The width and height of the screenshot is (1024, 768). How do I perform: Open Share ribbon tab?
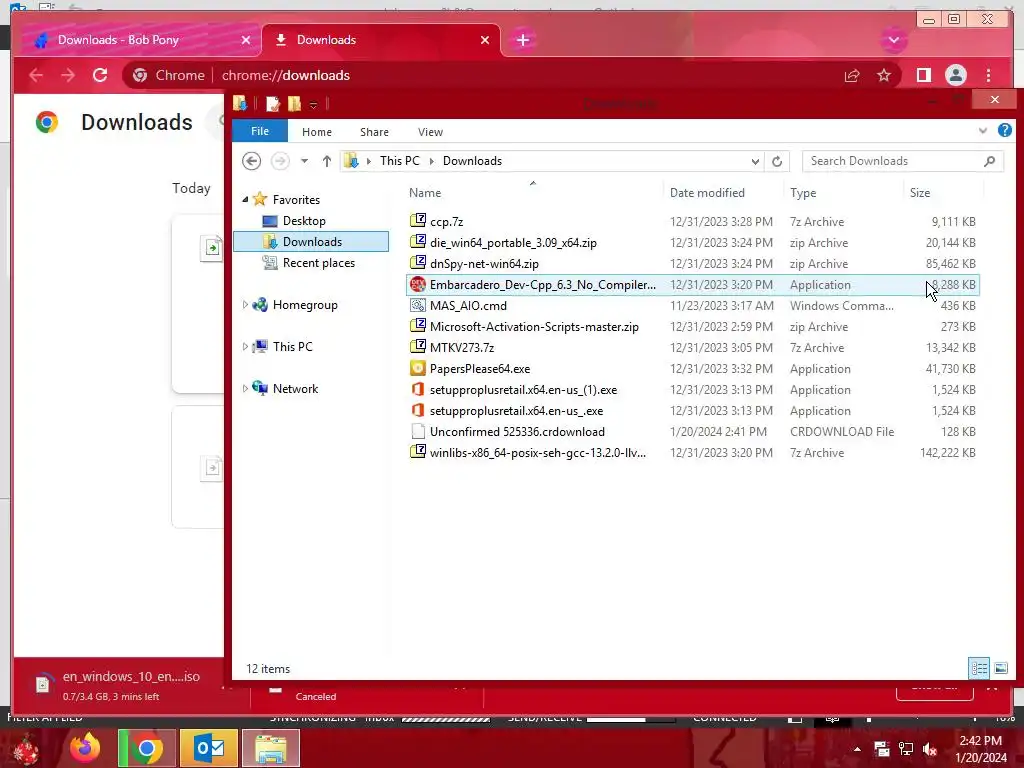(x=374, y=132)
